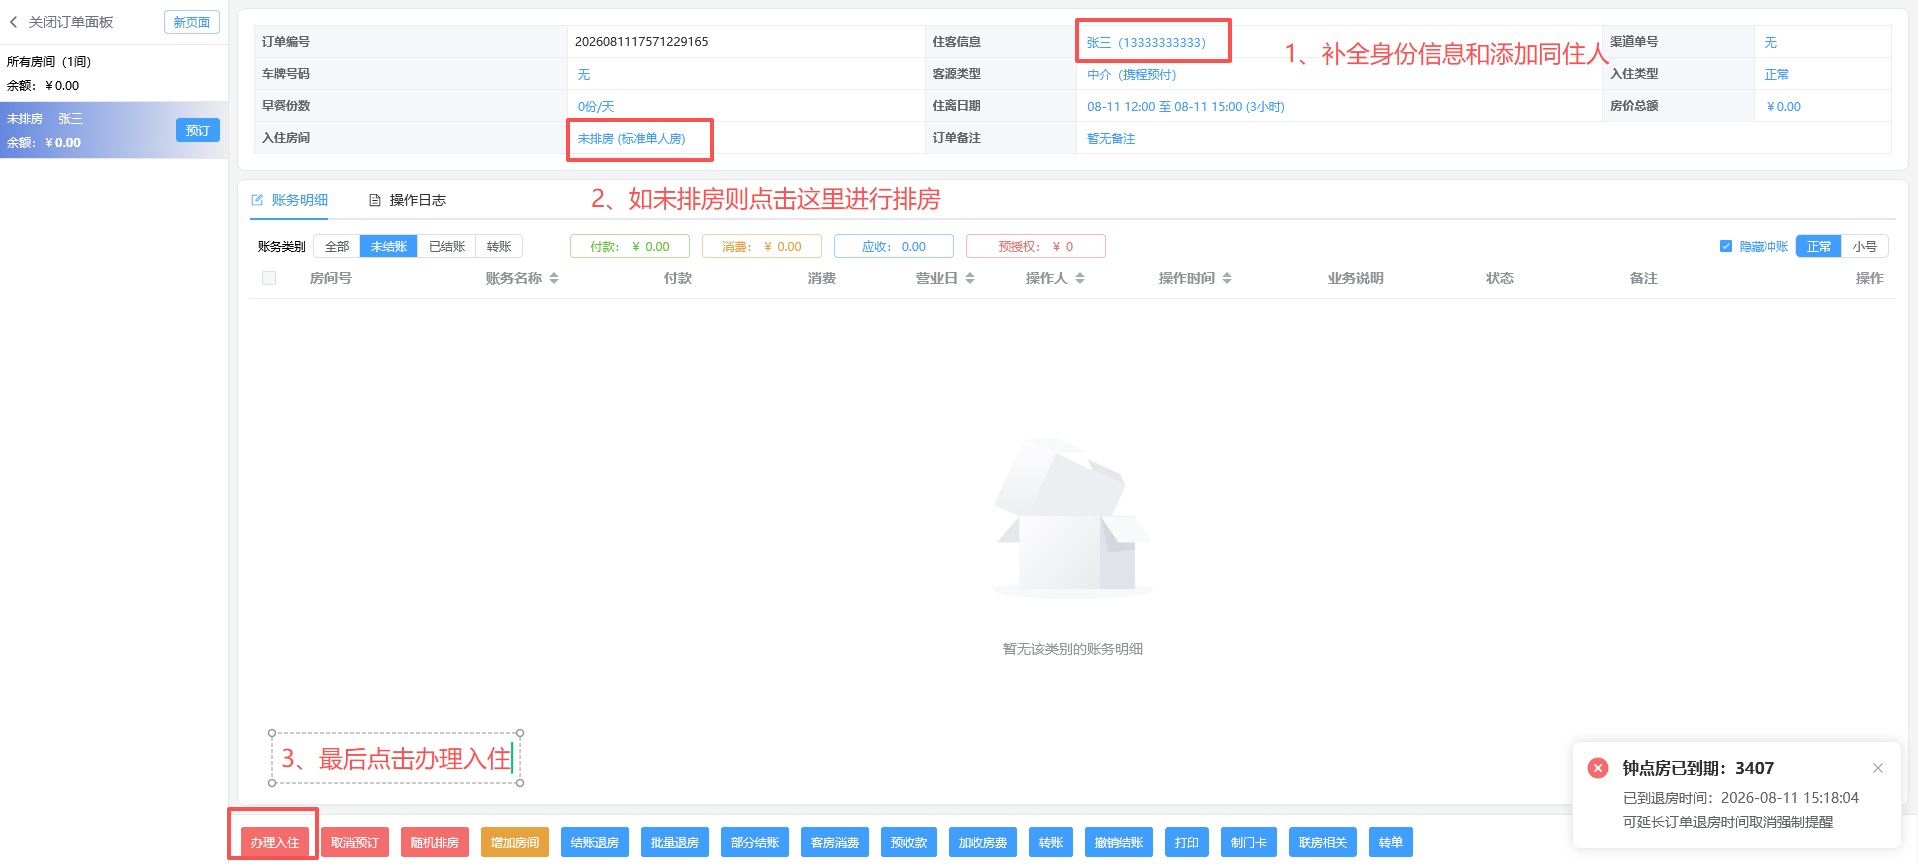Screen dimensions: 1918x864
Task: Edit the 08-11 12:00 至 08-11 15:00 stay dates
Action: [x=1186, y=106]
